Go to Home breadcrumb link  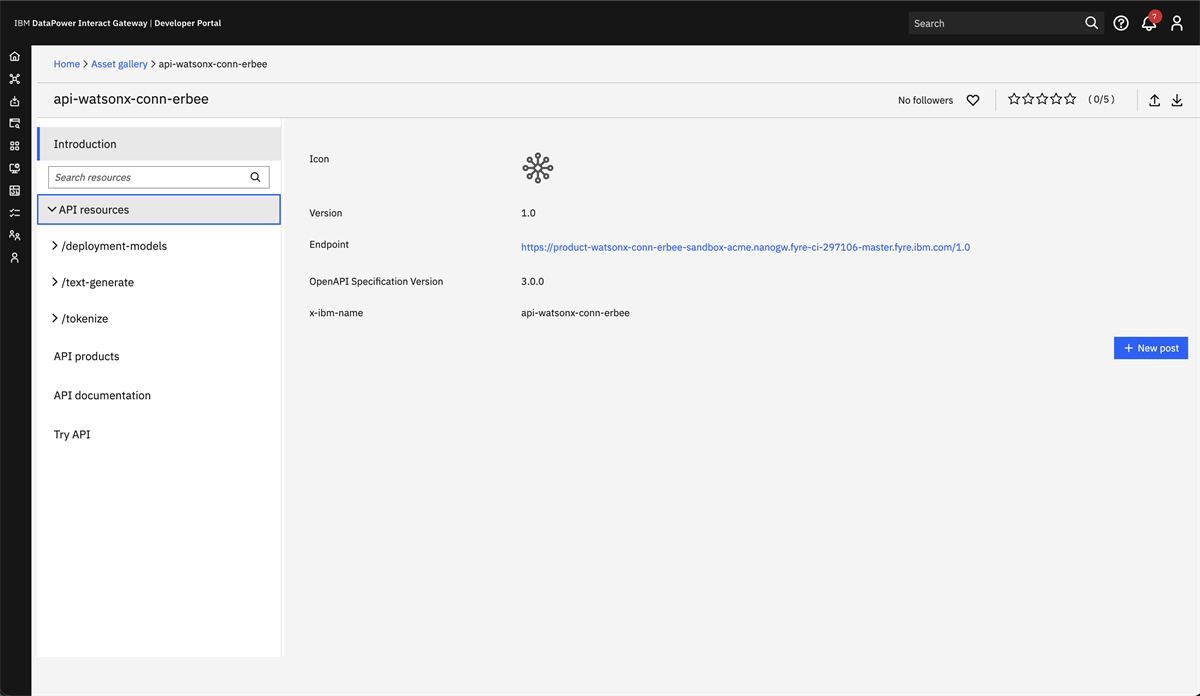tap(67, 64)
